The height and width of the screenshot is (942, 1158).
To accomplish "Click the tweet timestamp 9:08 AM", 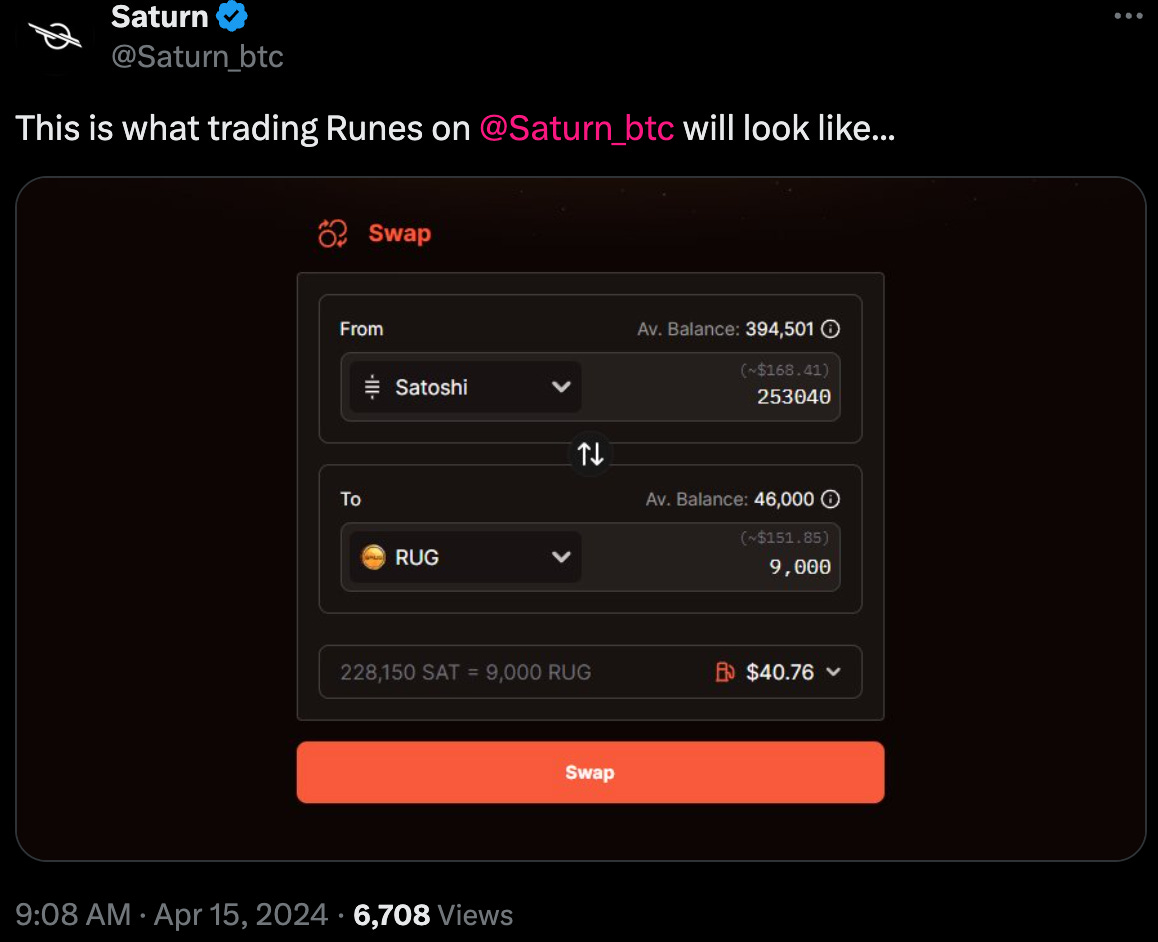I will pos(73,914).
